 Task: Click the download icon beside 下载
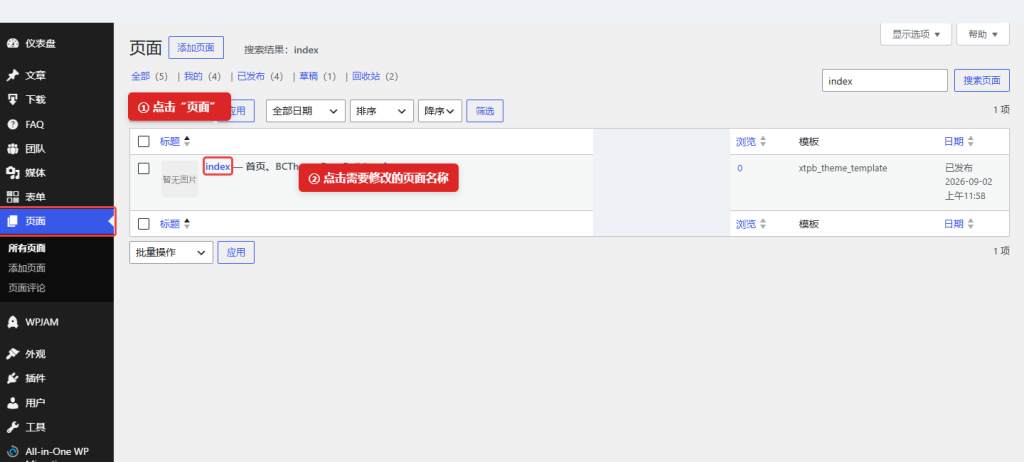[12, 100]
